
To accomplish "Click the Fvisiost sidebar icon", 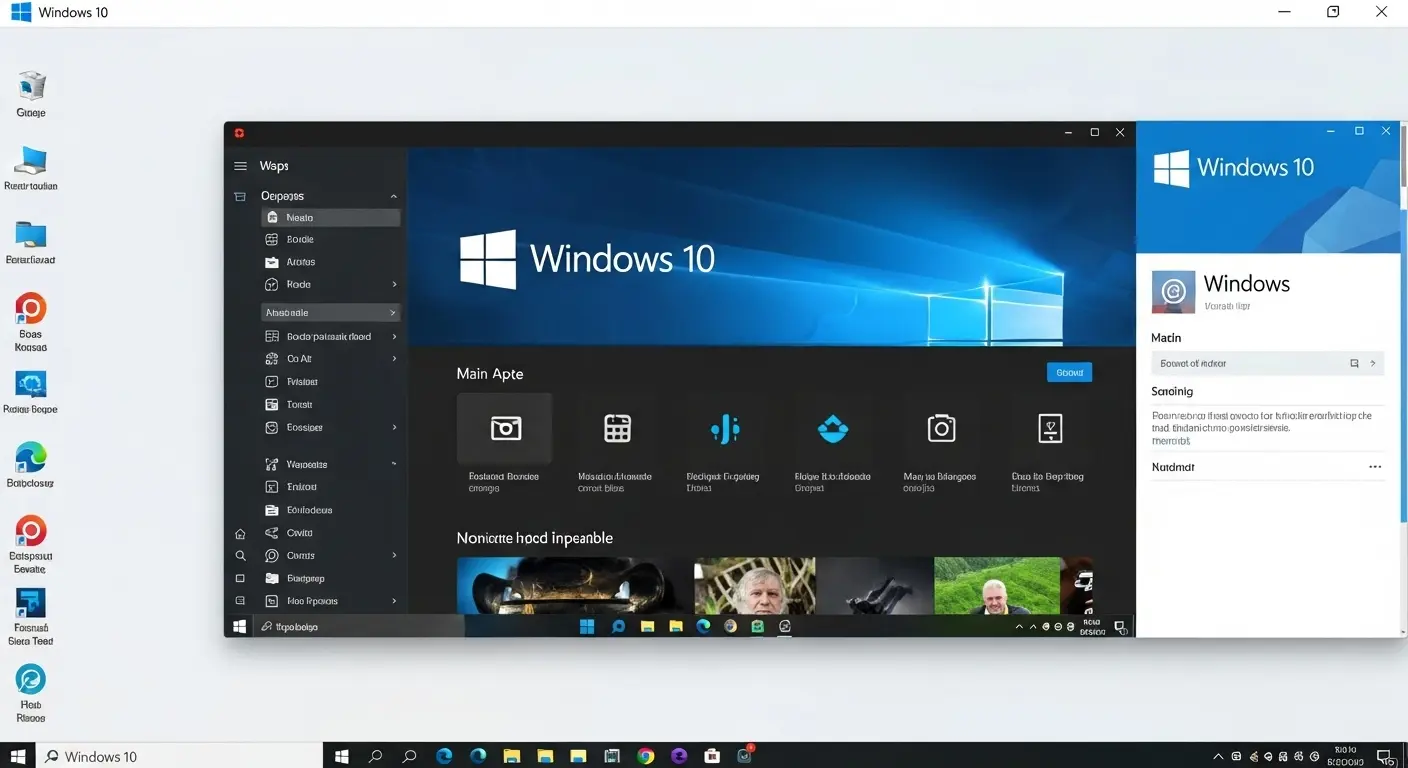I will tap(271, 382).
